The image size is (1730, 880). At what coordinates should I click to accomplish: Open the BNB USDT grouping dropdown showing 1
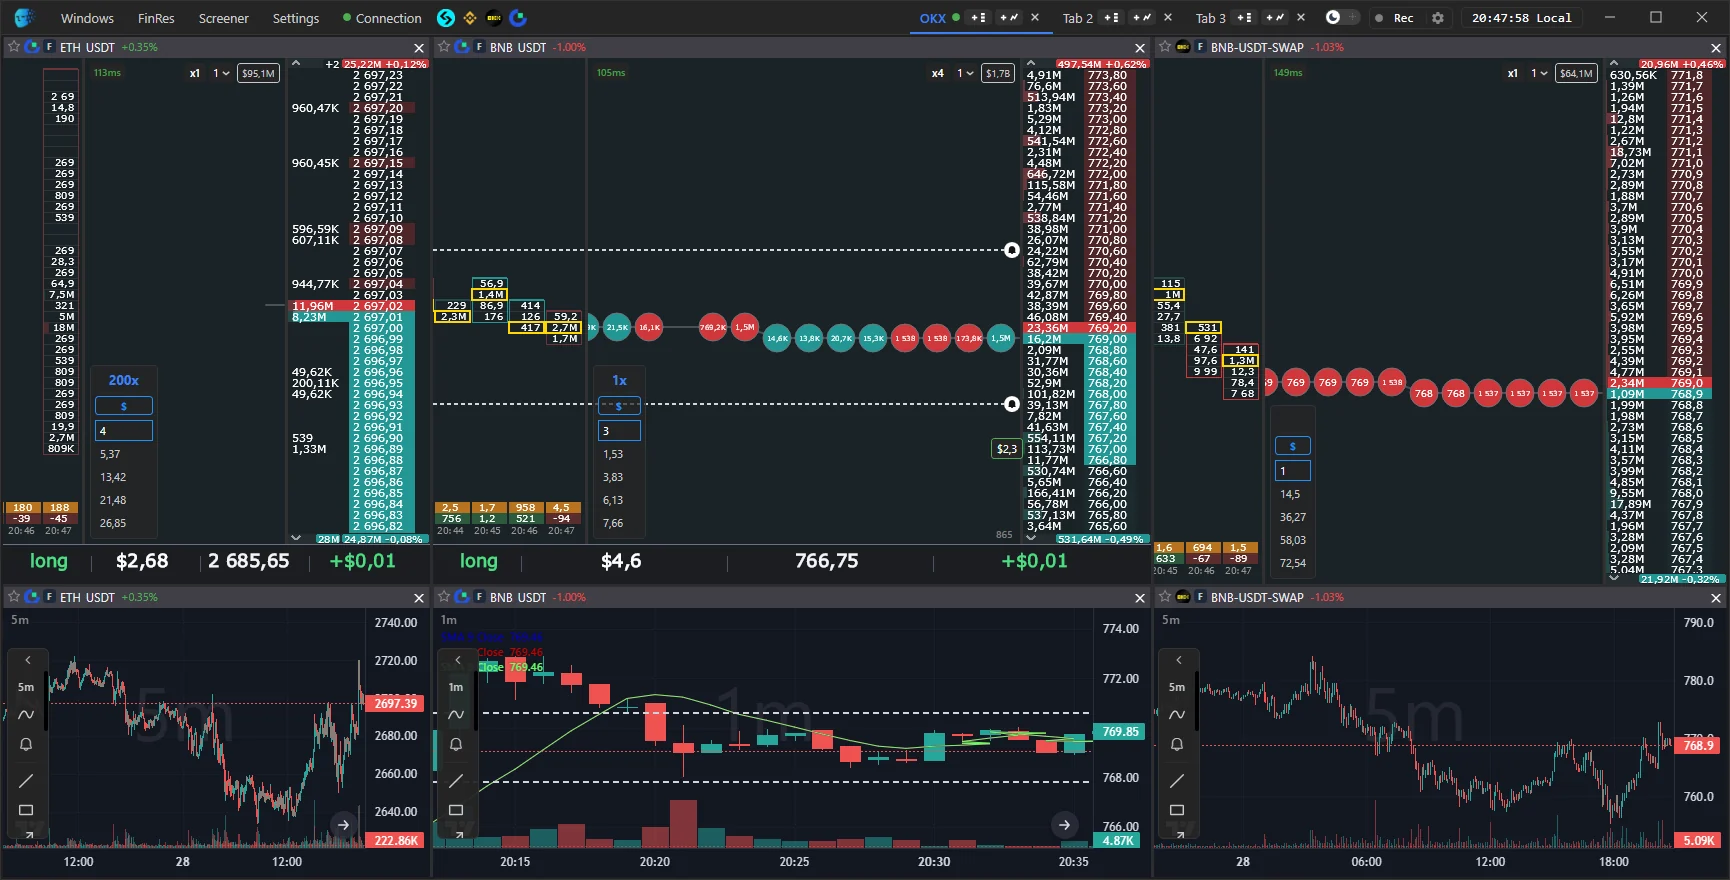tap(965, 73)
